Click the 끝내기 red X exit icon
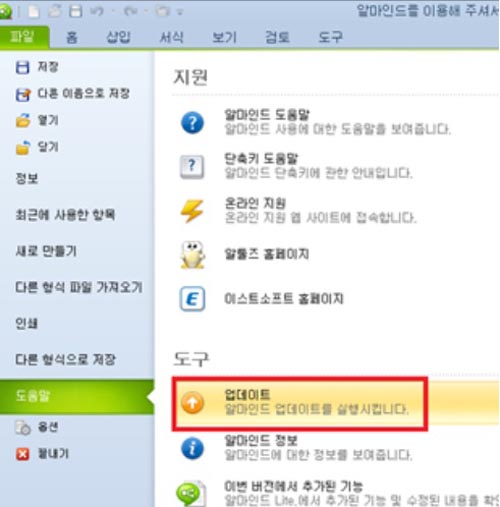This screenshot has width=500, height=507. pyautogui.click(x=22, y=454)
